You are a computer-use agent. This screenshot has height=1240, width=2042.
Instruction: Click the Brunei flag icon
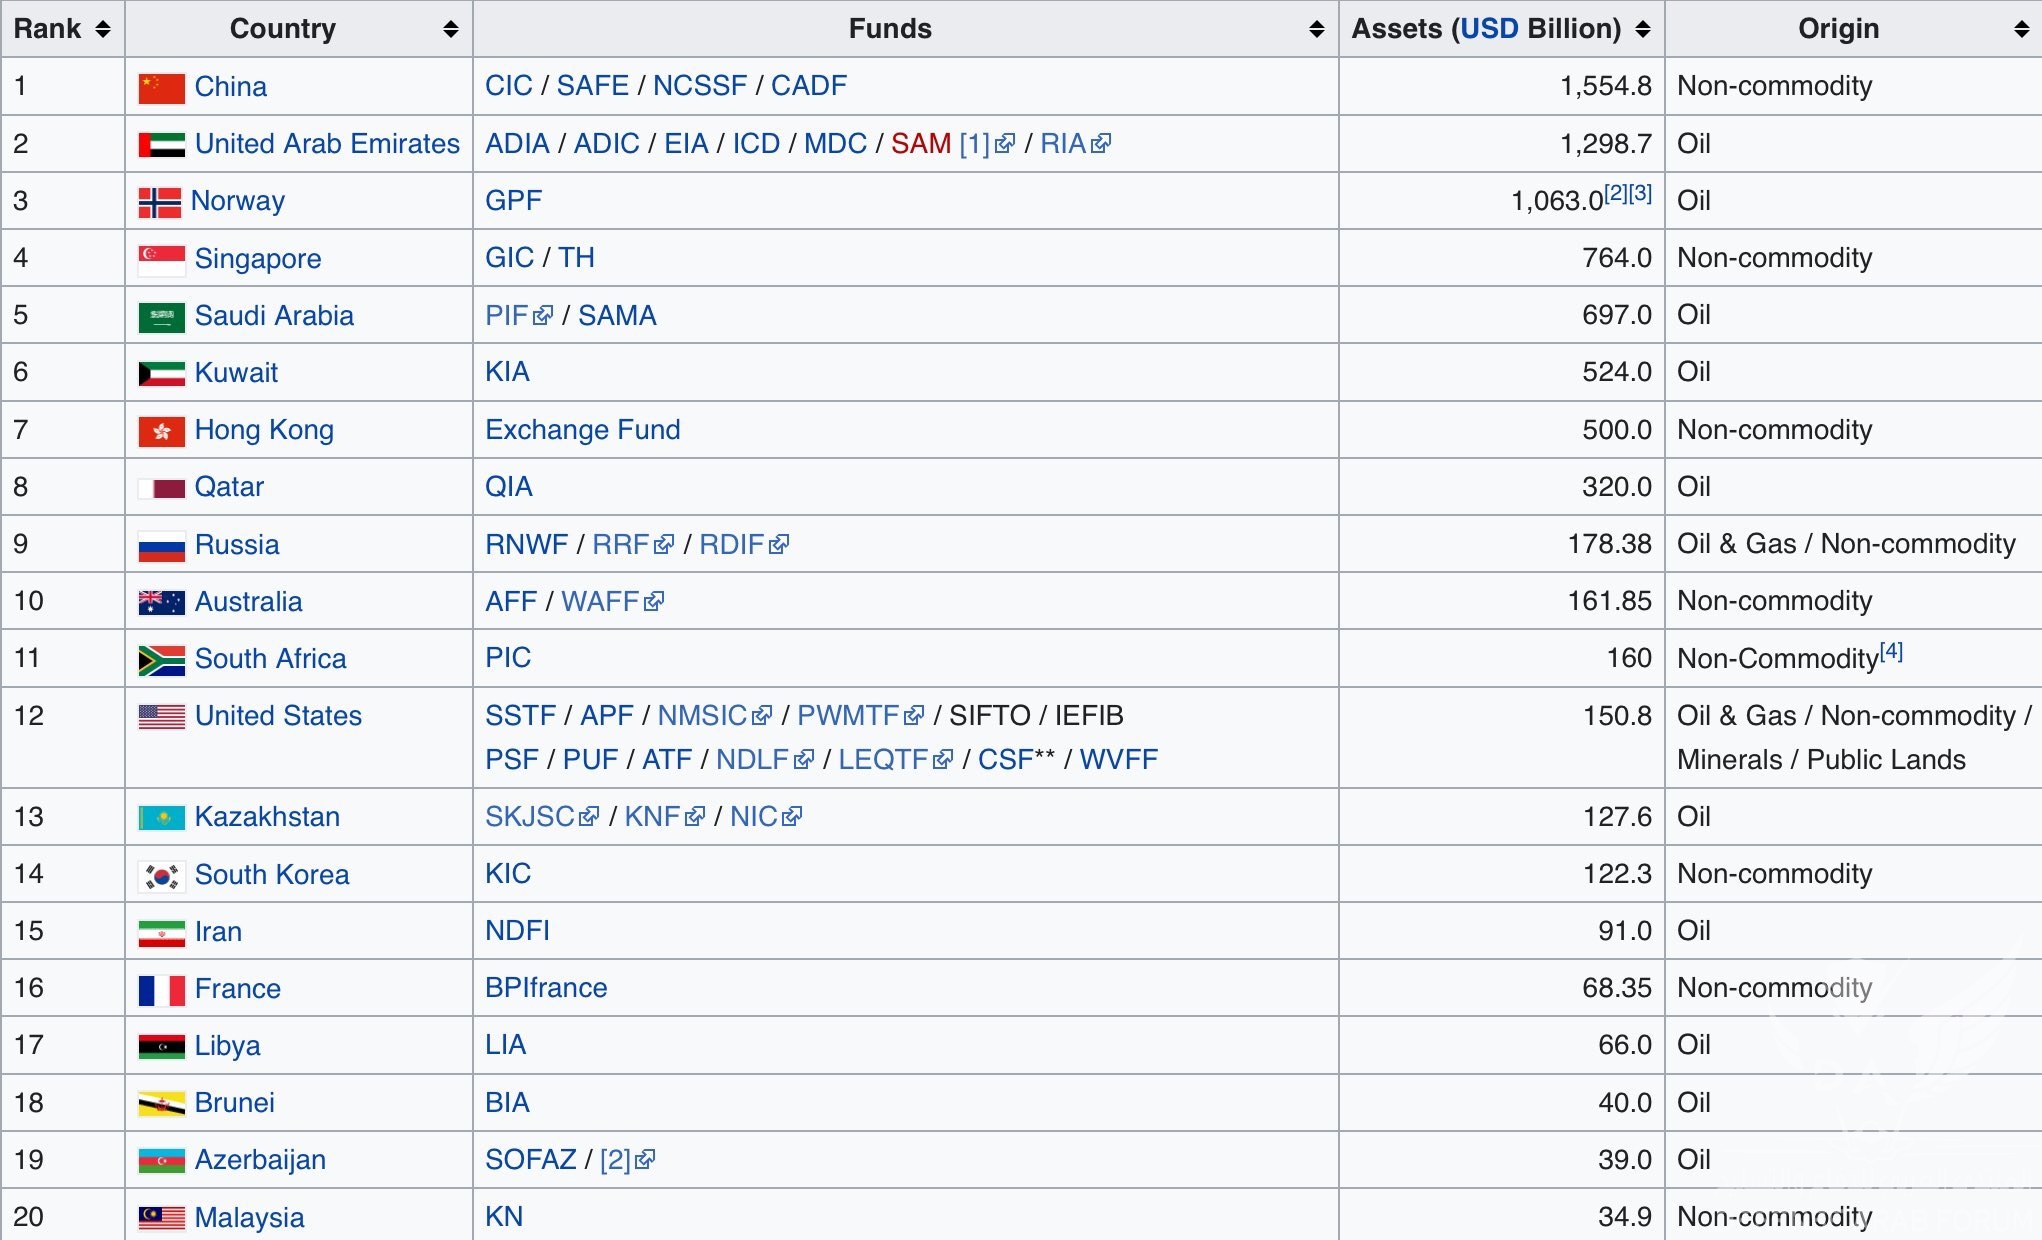coord(161,1104)
